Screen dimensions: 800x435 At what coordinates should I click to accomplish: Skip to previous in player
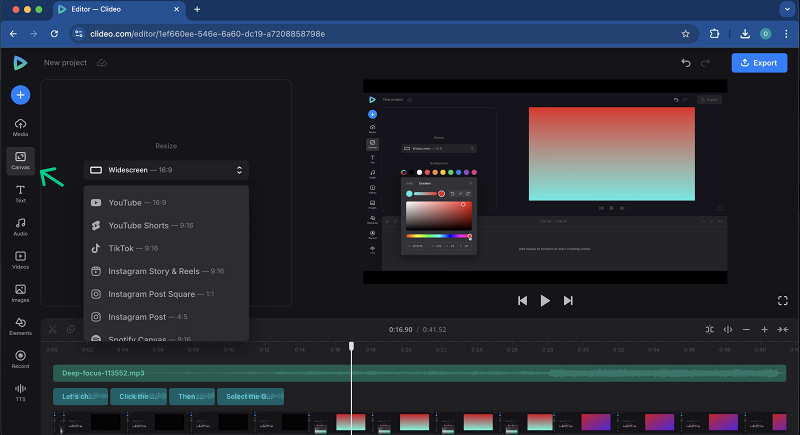[x=522, y=301]
